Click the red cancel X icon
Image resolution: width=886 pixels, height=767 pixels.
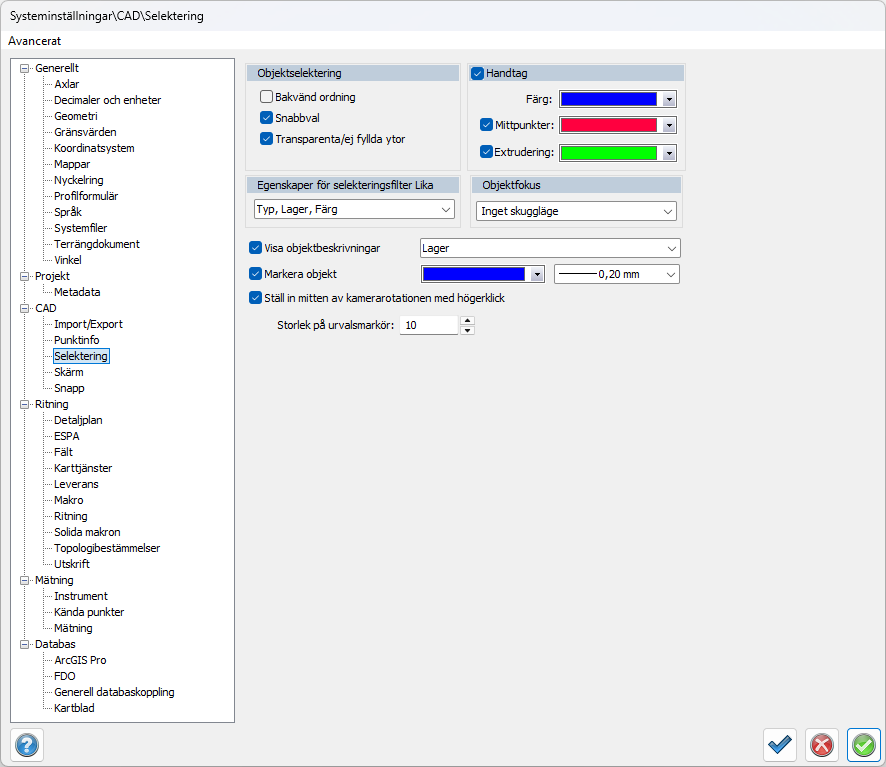822,745
